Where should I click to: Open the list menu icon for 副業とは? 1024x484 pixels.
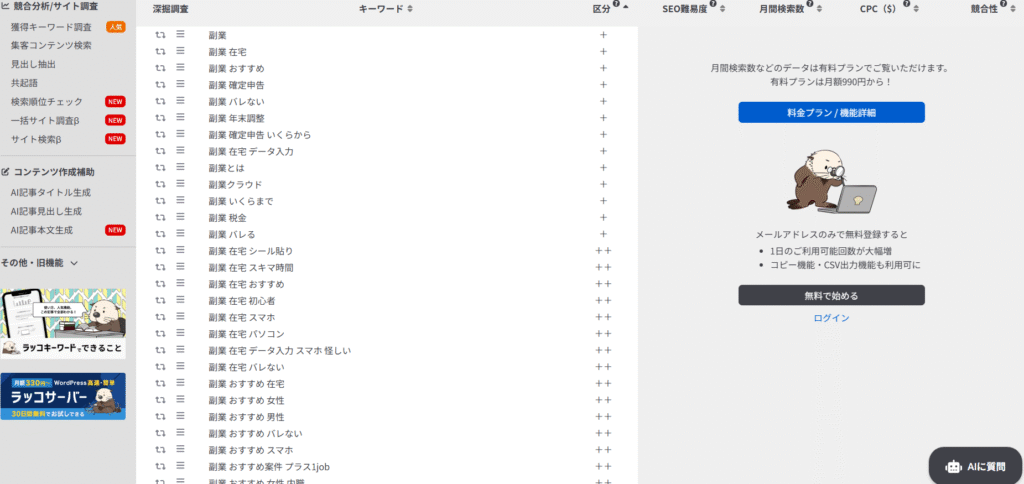180,168
